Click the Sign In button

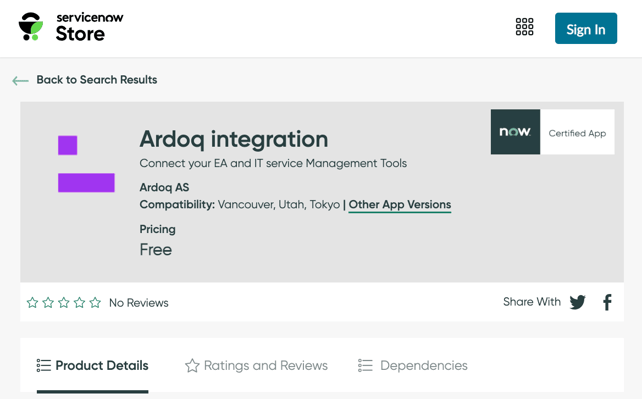585,28
